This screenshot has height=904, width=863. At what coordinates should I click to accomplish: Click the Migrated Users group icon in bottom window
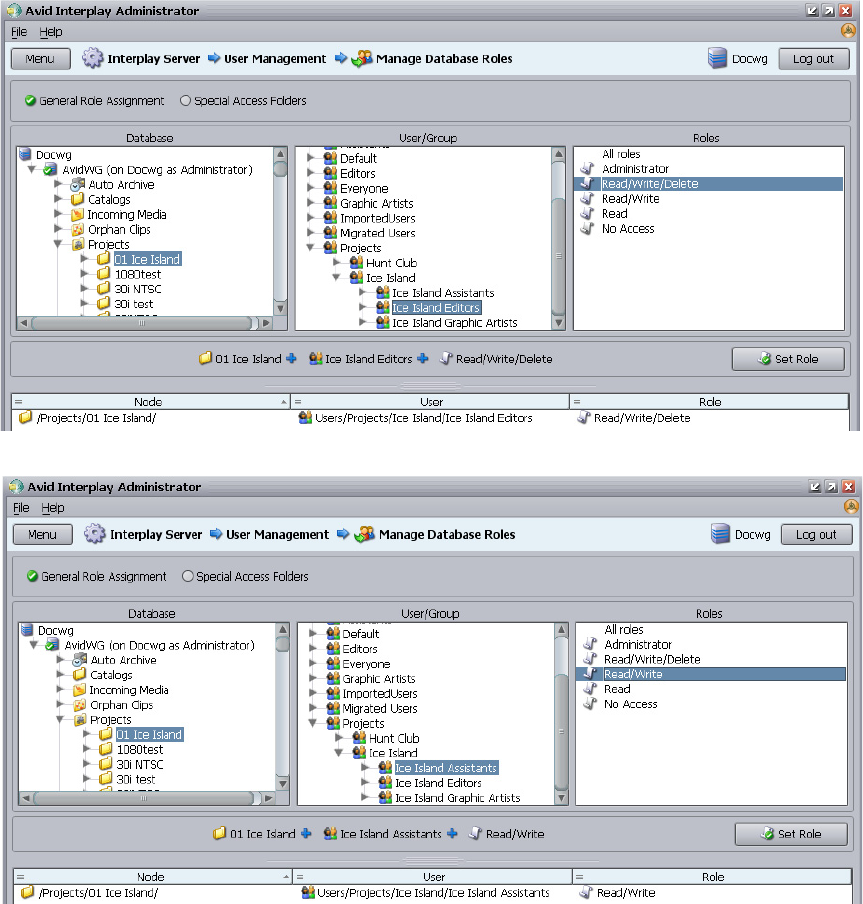[x=333, y=708]
